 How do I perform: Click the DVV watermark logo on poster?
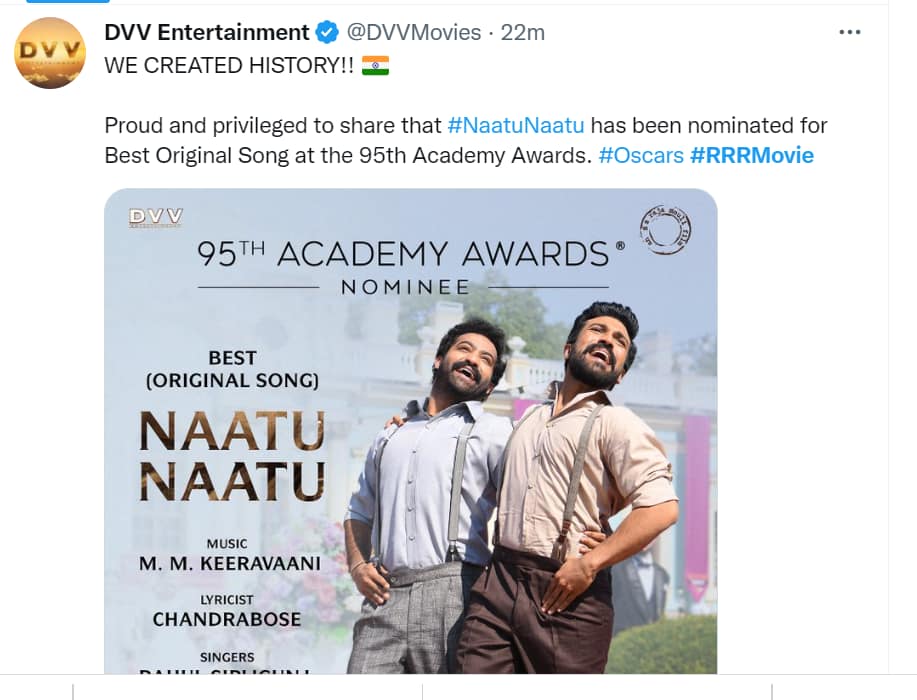tap(156, 218)
